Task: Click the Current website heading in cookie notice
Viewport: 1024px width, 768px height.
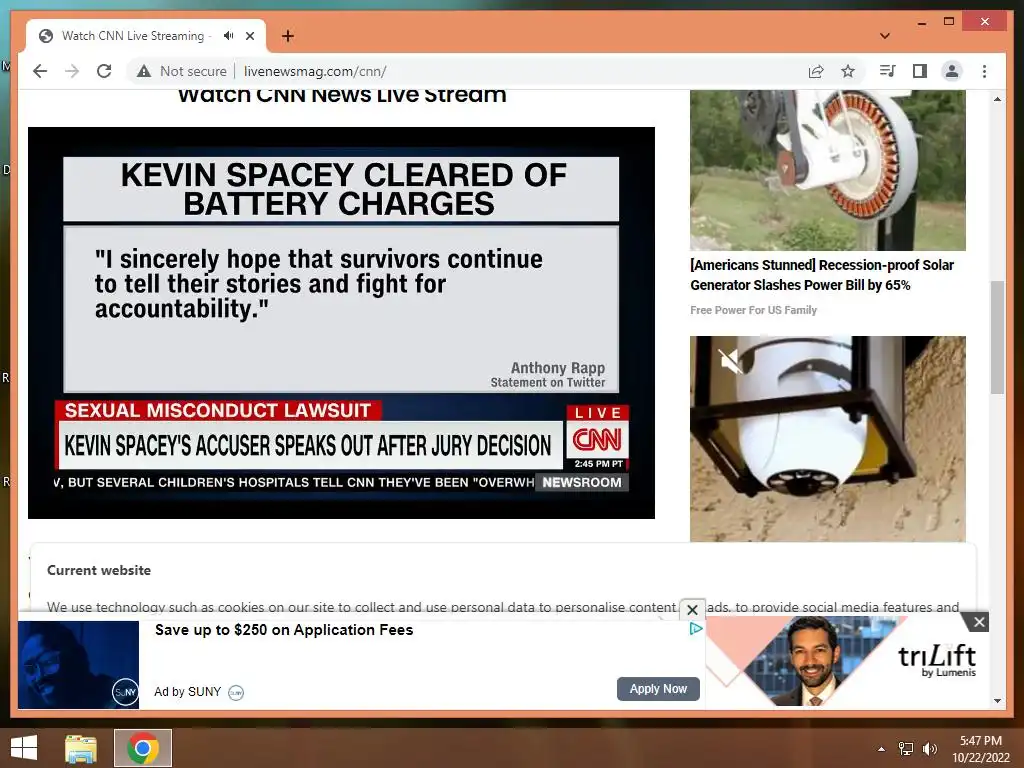Action: pos(99,570)
